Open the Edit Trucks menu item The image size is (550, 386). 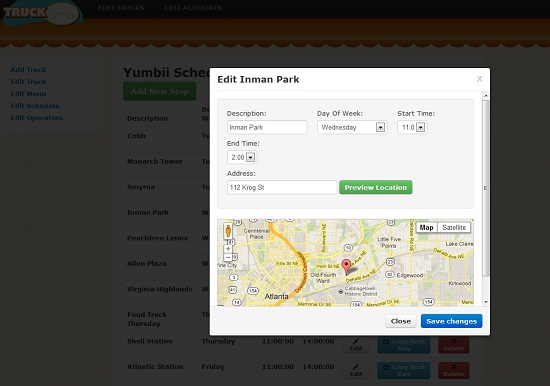point(121,8)
